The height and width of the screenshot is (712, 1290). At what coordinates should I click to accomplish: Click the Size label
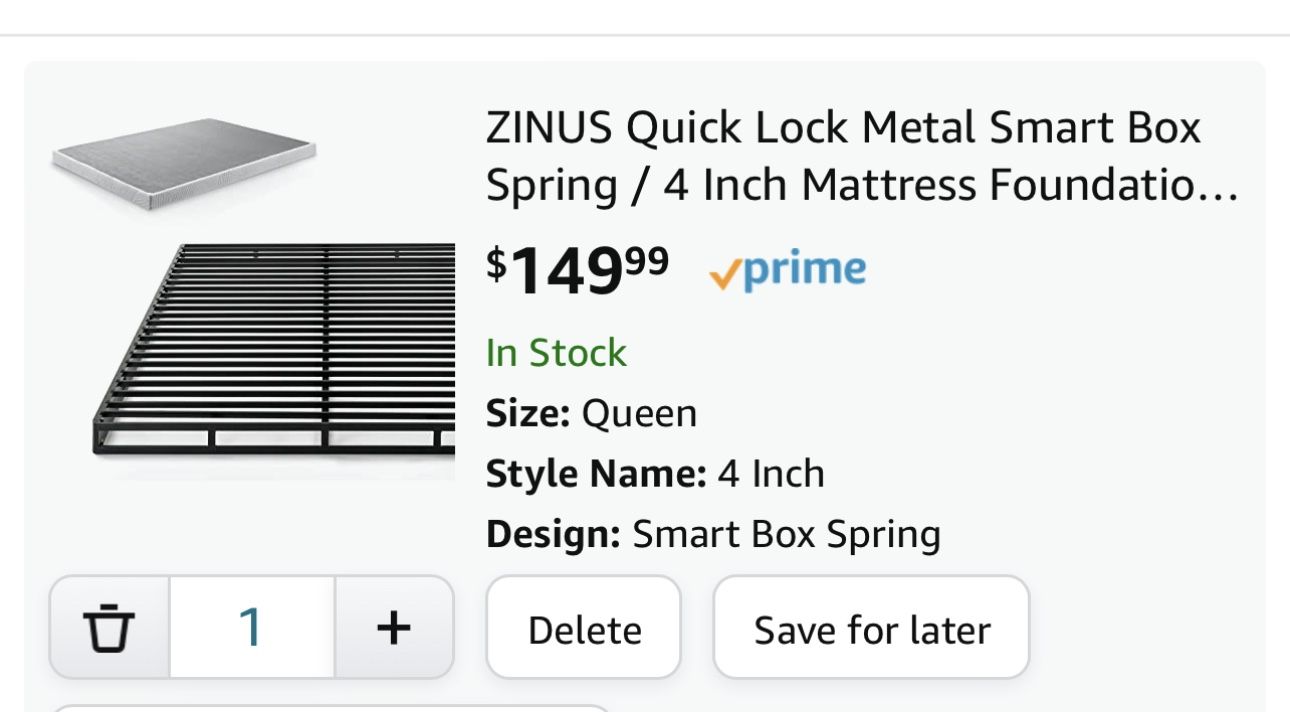(x=528, y=413)
